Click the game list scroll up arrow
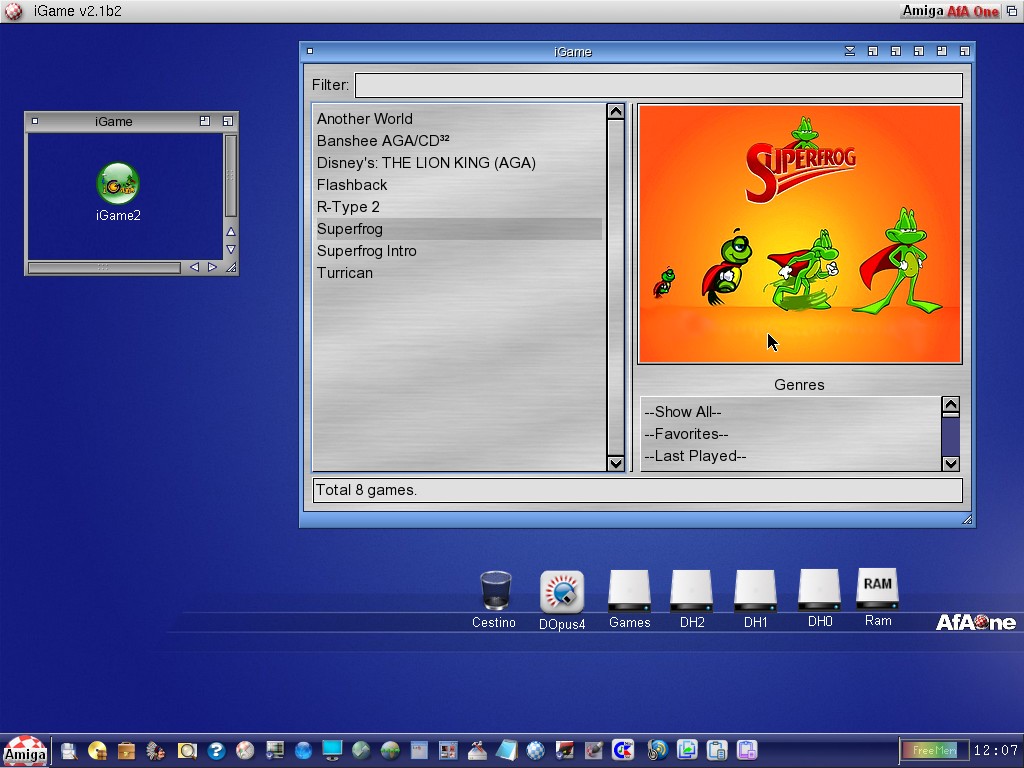 pyautogui.click(x=616, y=112)
